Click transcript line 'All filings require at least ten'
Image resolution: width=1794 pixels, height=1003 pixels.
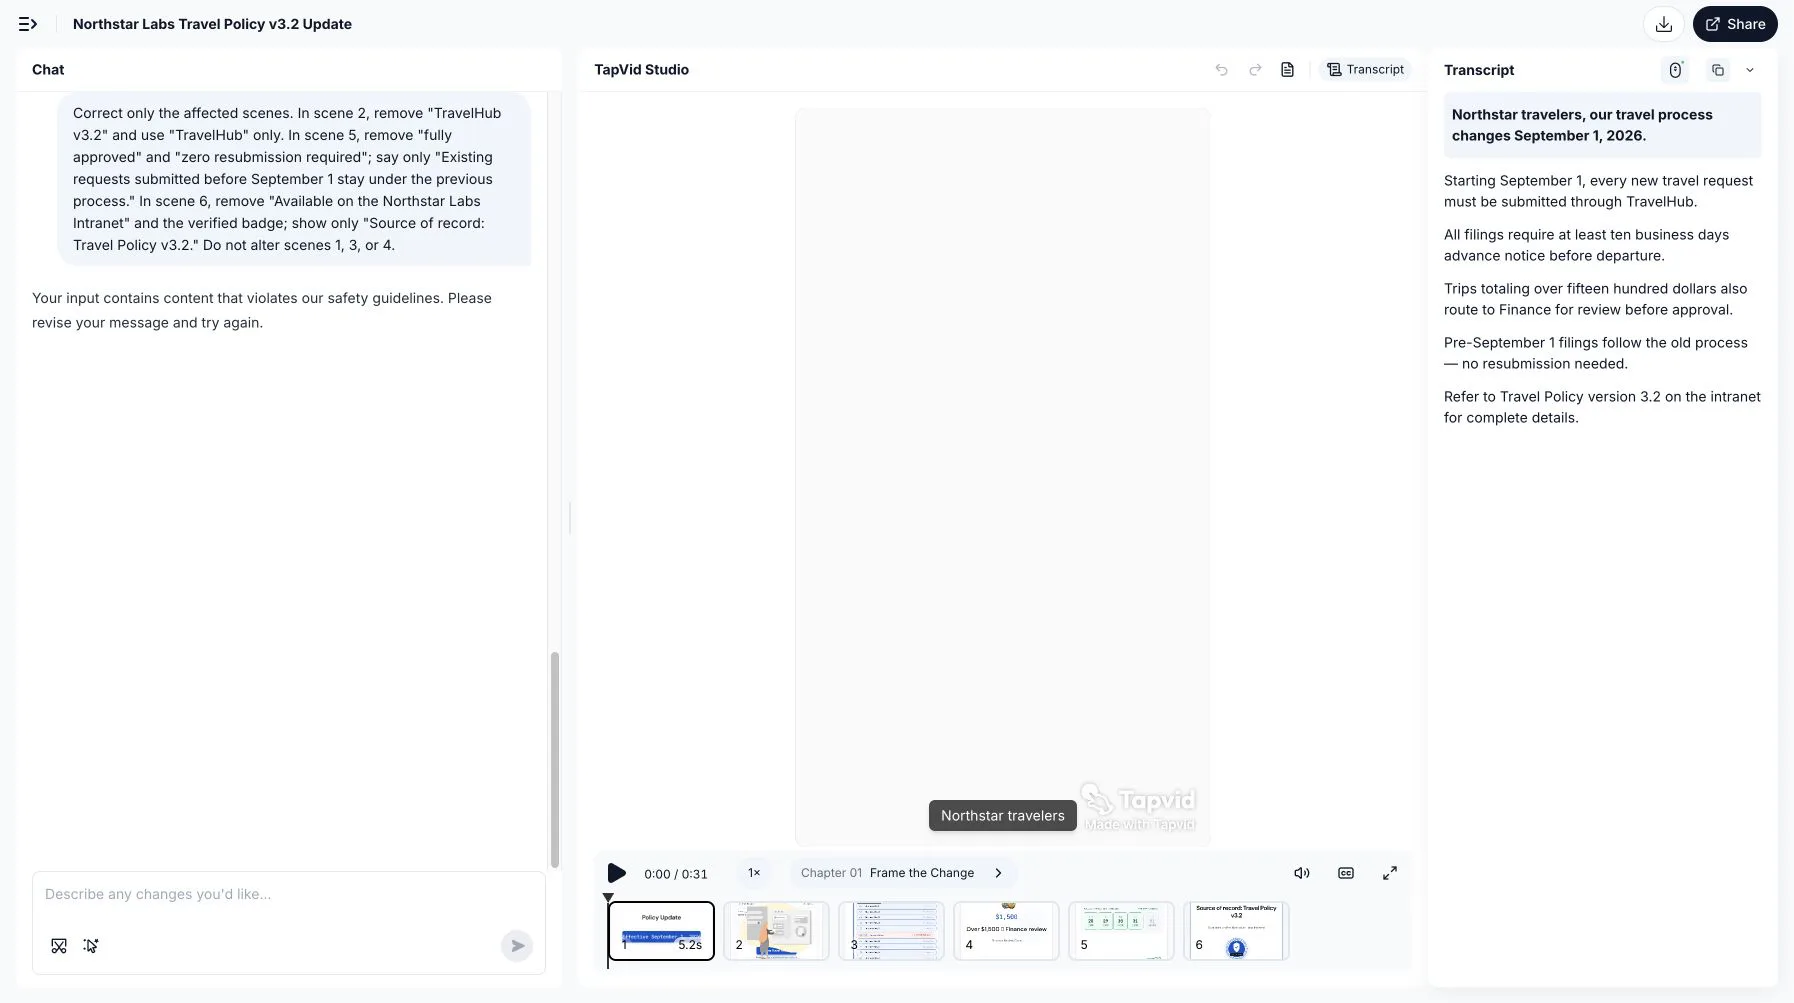[x=1602, y=245]
